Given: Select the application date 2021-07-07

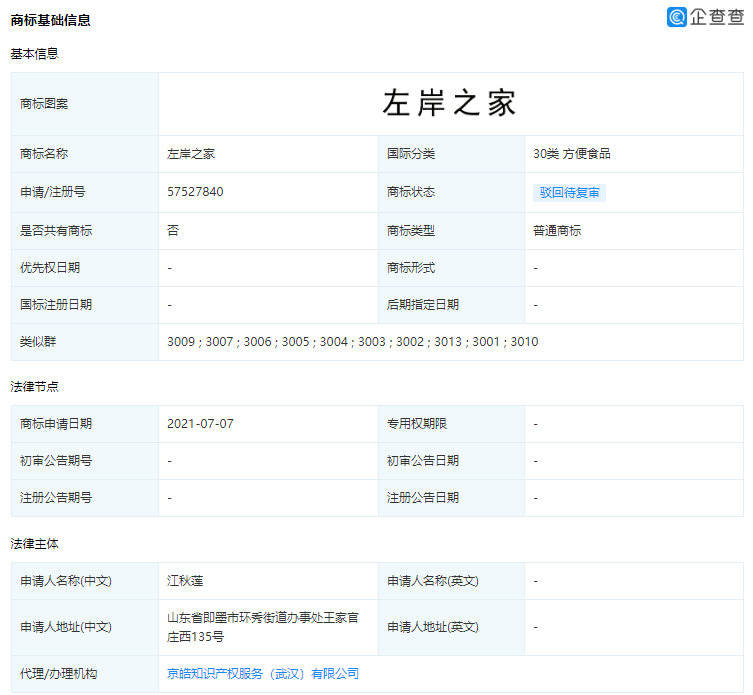Looking at the screenshot, I should pyautogui.click(x=200, y=424).
